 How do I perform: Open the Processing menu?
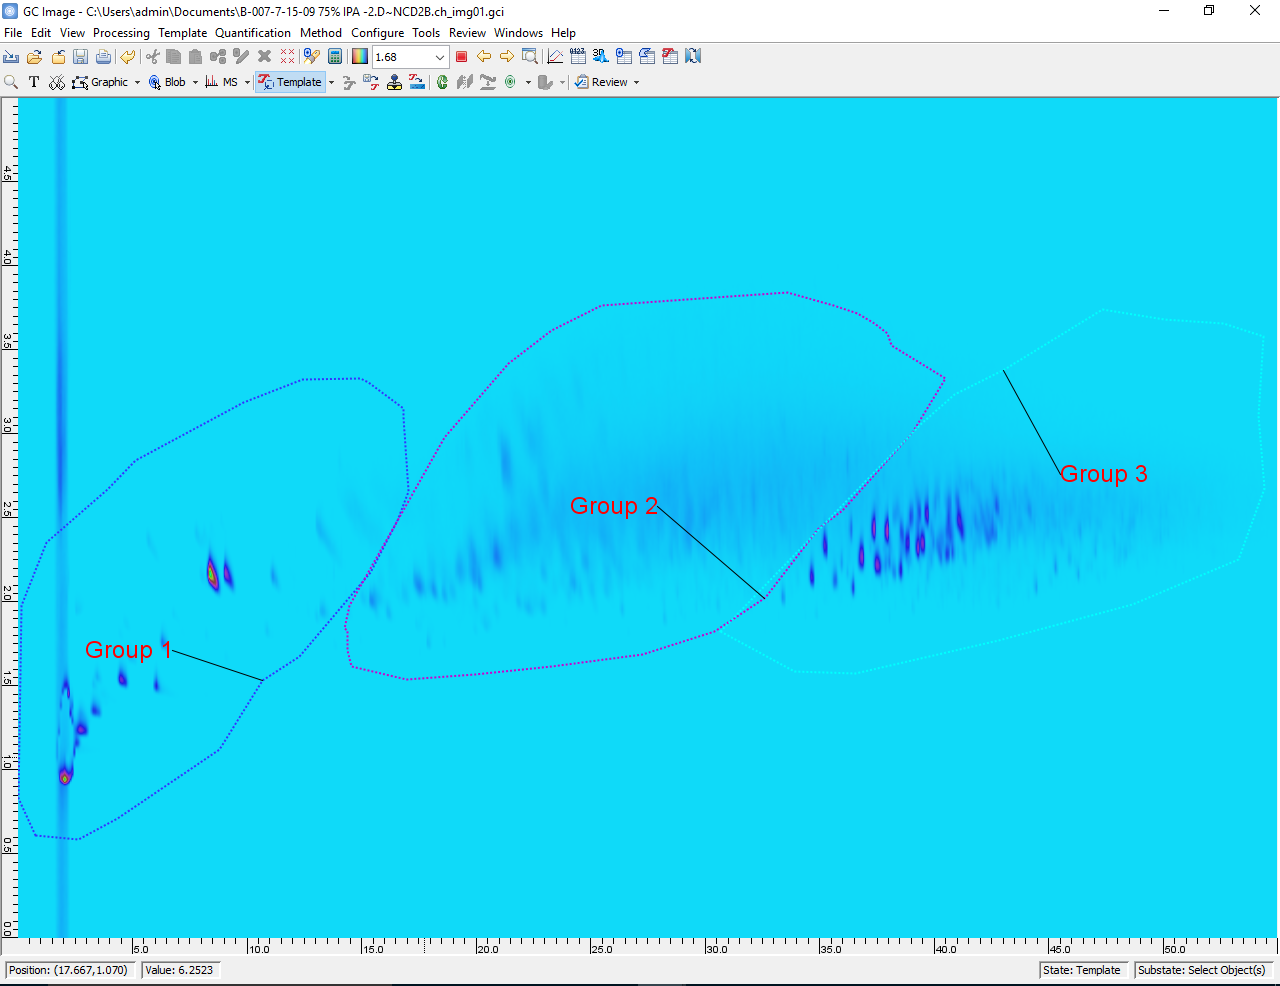point(121,32)
